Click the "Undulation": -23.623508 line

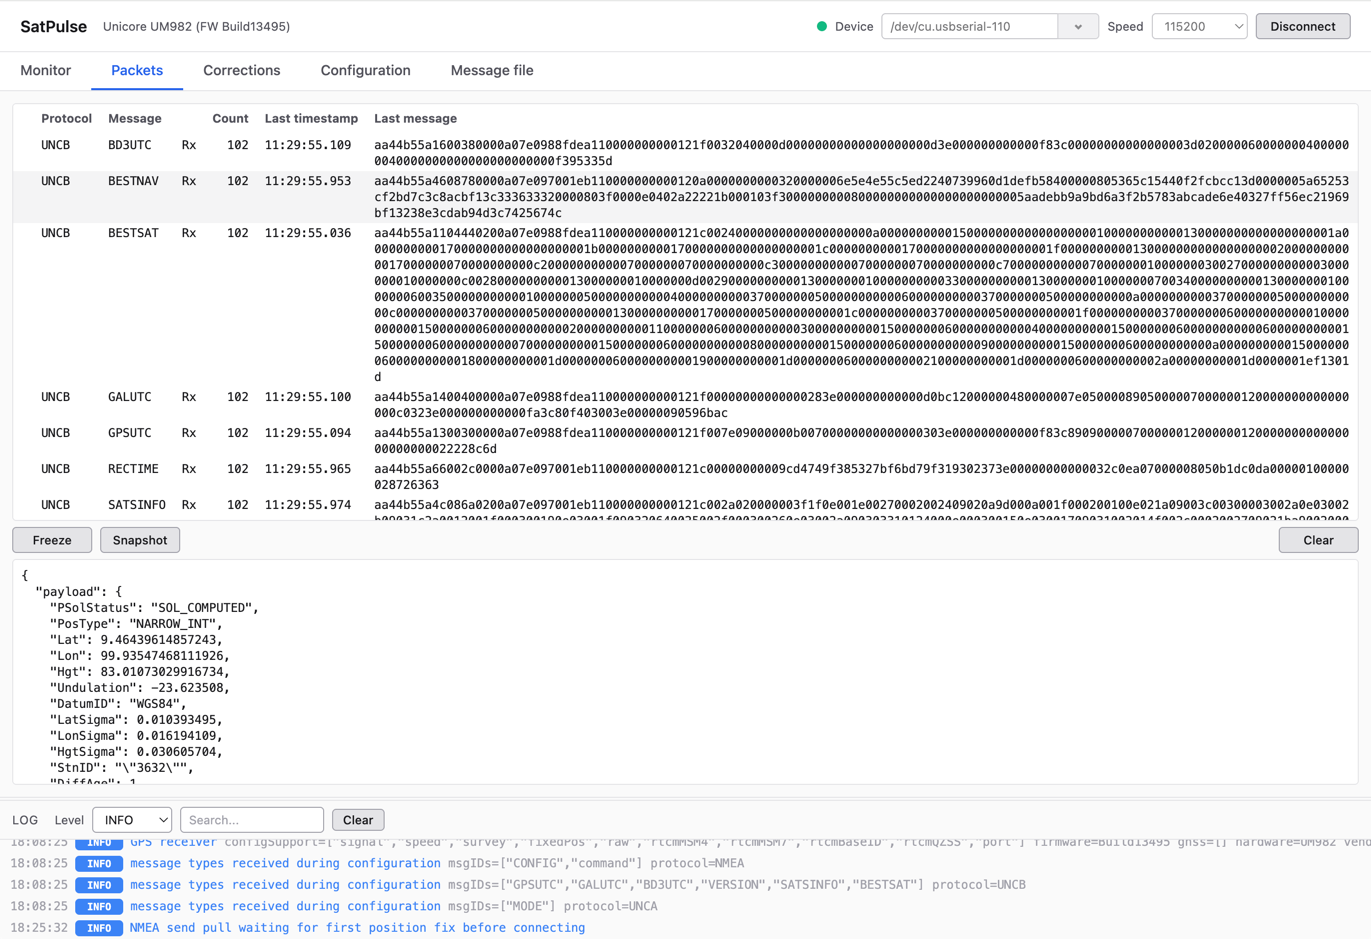(140, 687)
